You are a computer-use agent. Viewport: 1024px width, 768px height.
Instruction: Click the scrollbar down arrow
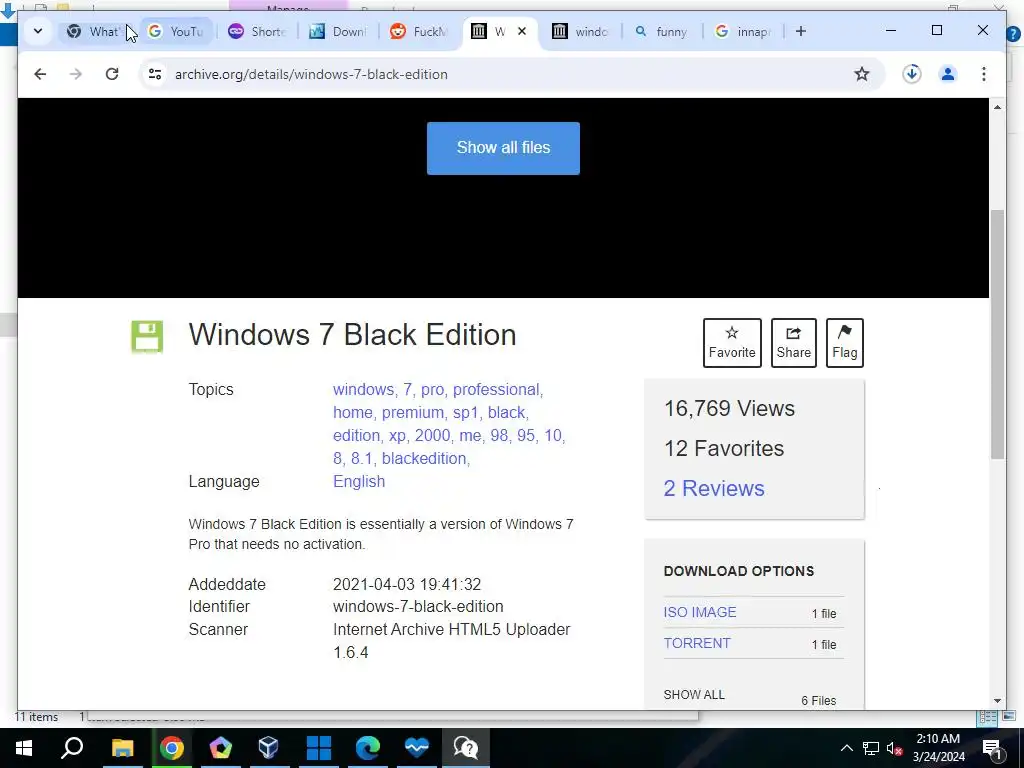coord(997,701)
